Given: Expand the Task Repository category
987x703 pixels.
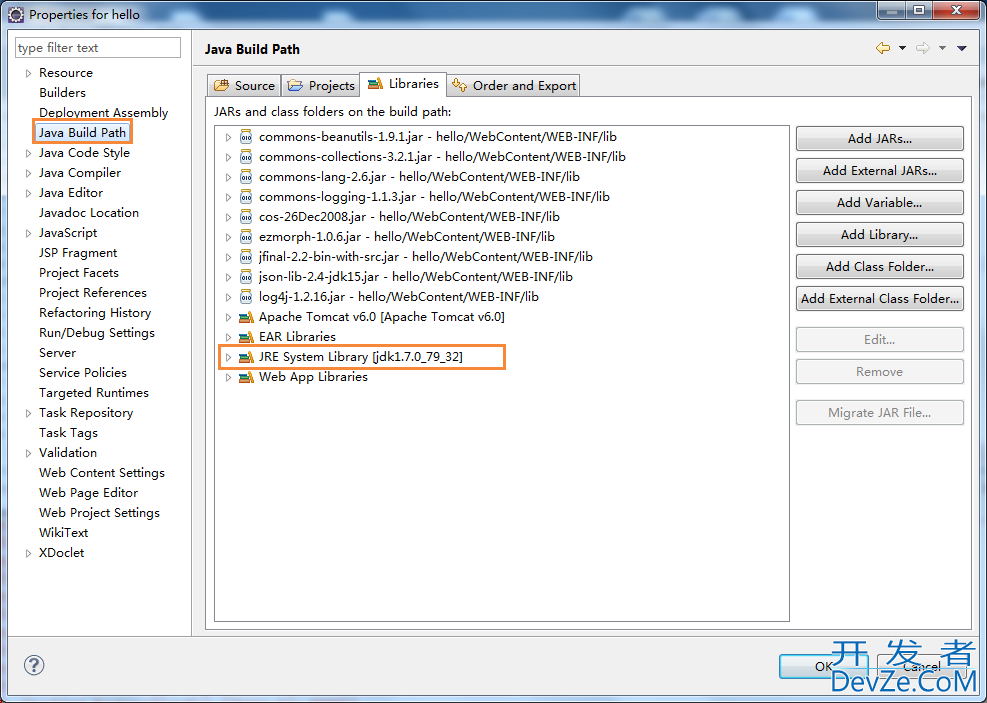Looking at the screenshot, I should point(28,413).
